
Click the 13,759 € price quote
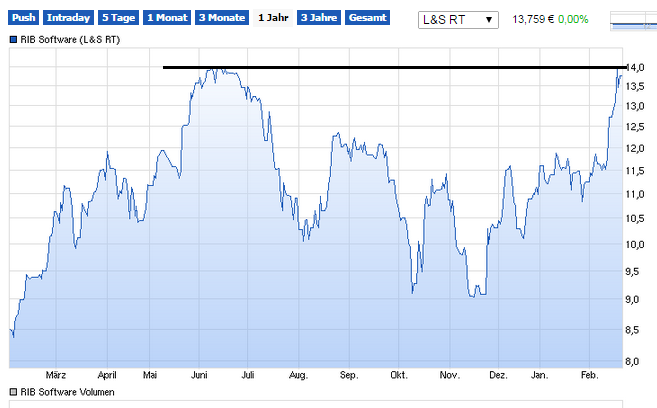coord(533,19)
